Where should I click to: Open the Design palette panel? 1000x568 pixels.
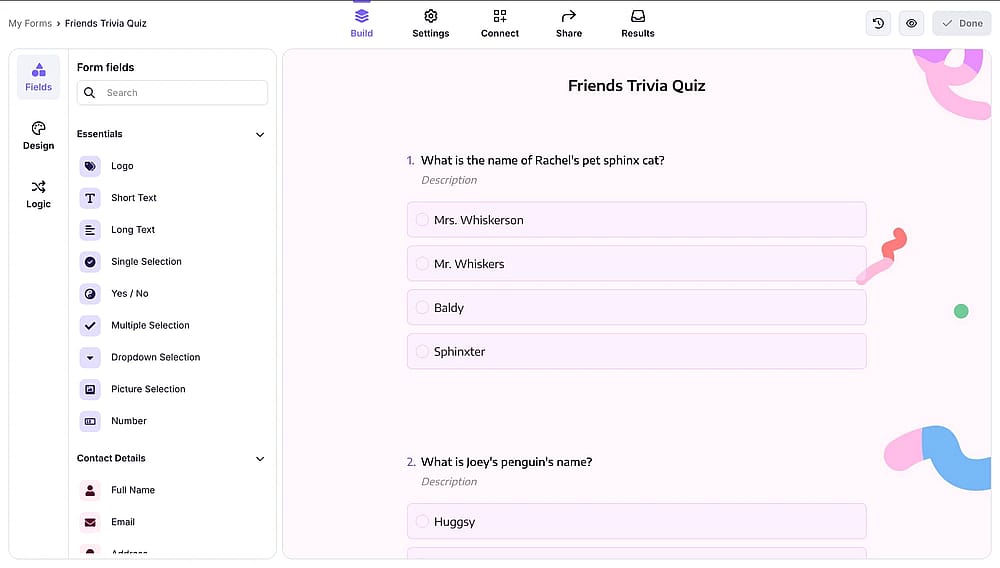point(38,136)
